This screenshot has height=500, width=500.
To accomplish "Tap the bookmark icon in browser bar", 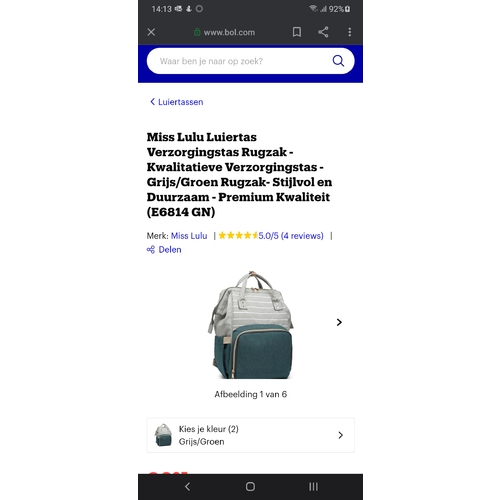I will click(x=297, y=32).
